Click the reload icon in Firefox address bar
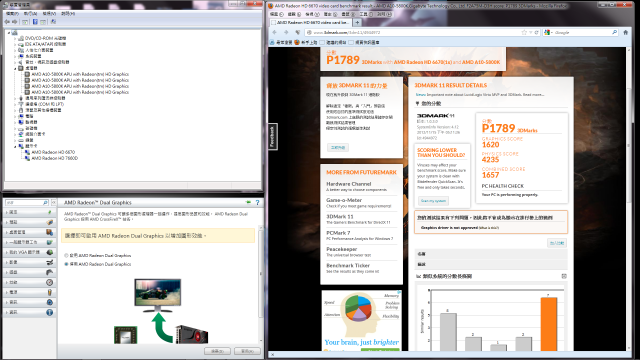 (x=536, y=32)
